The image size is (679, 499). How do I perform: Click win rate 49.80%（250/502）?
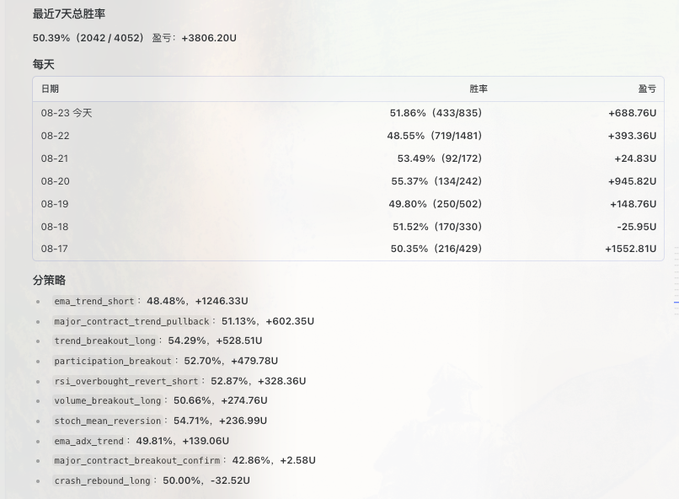tap(435, 204)
